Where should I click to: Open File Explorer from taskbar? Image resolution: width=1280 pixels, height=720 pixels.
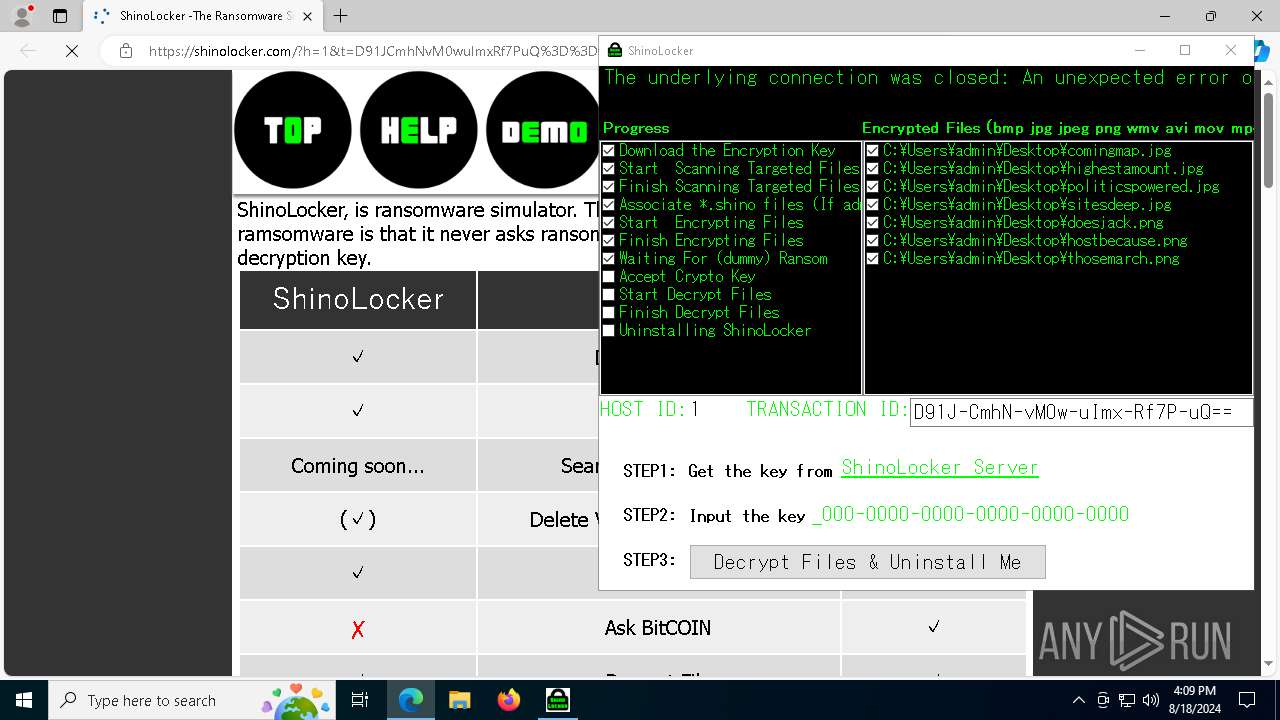pos(460,700)
